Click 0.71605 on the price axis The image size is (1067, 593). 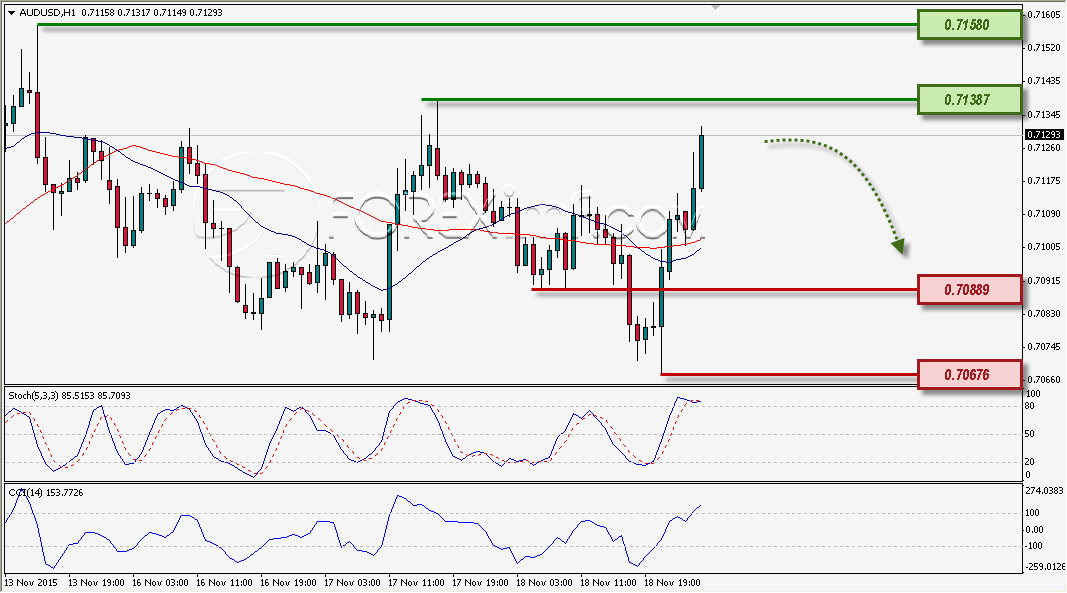(x=1044, y=14)
